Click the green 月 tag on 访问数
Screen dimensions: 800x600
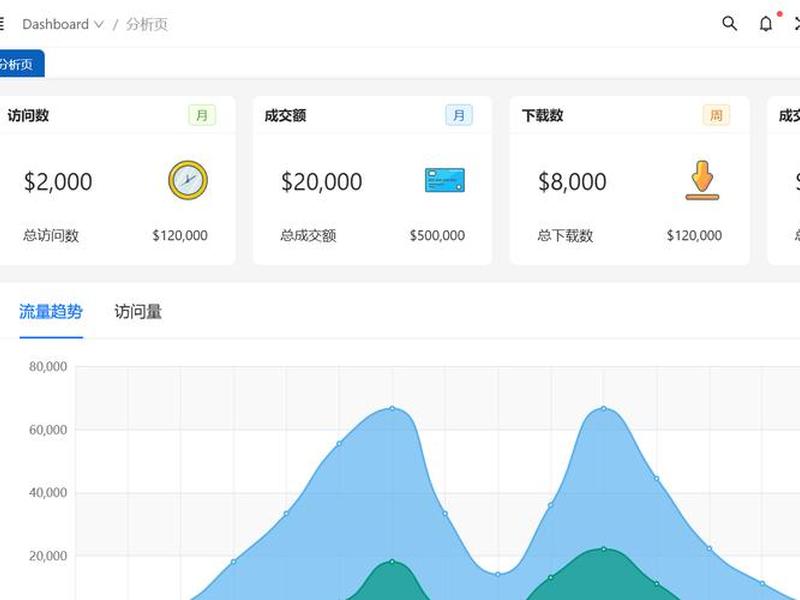(202, 115)
